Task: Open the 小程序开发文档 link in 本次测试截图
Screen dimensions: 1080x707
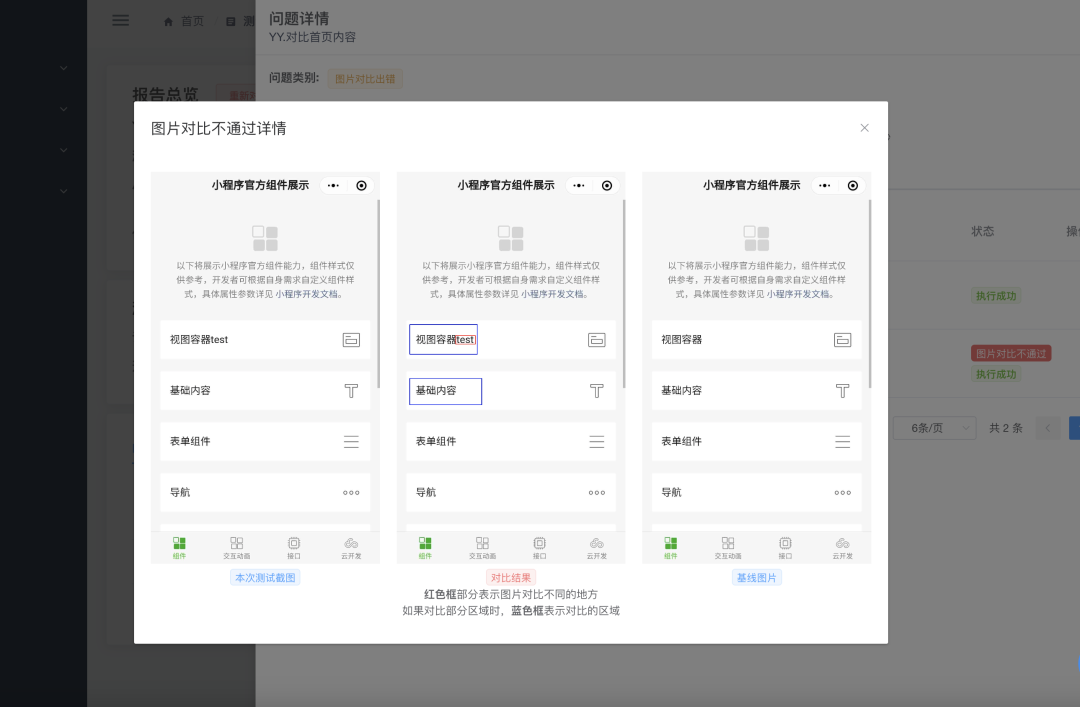Action: (307, 294)
